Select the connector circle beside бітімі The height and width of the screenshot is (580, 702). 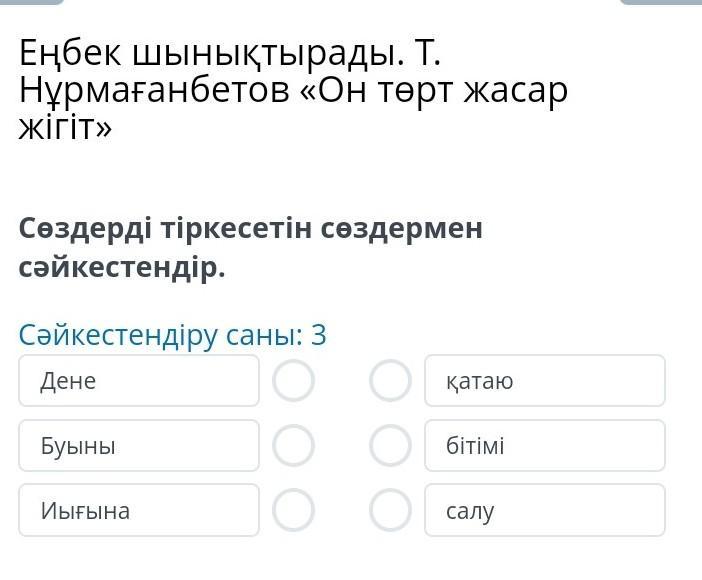coord(390,446)
